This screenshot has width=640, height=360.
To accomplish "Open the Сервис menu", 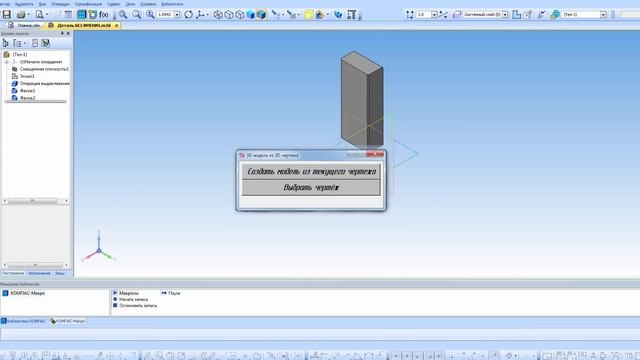I will click(113, 4).
